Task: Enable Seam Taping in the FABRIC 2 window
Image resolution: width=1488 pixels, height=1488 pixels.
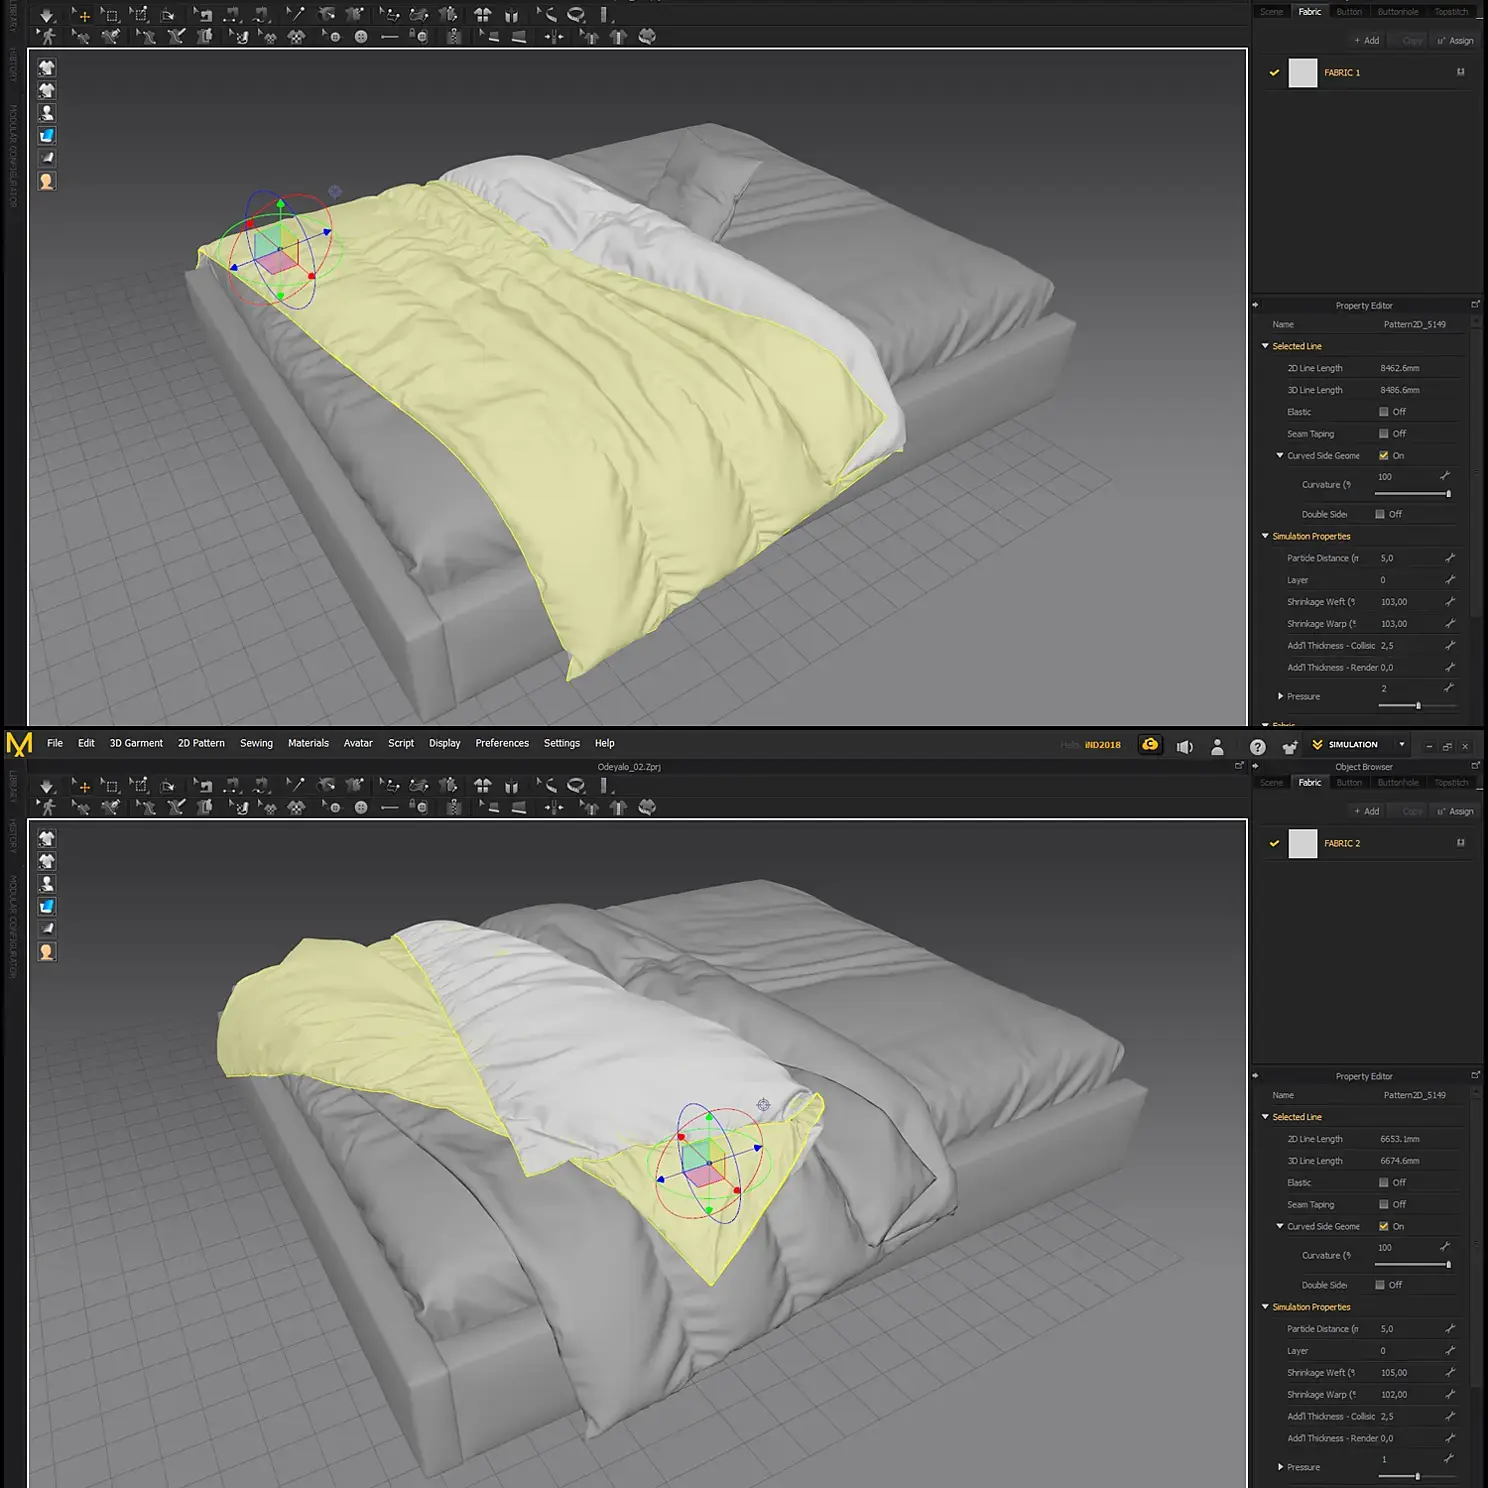Action: (x=1384, y=1204)
